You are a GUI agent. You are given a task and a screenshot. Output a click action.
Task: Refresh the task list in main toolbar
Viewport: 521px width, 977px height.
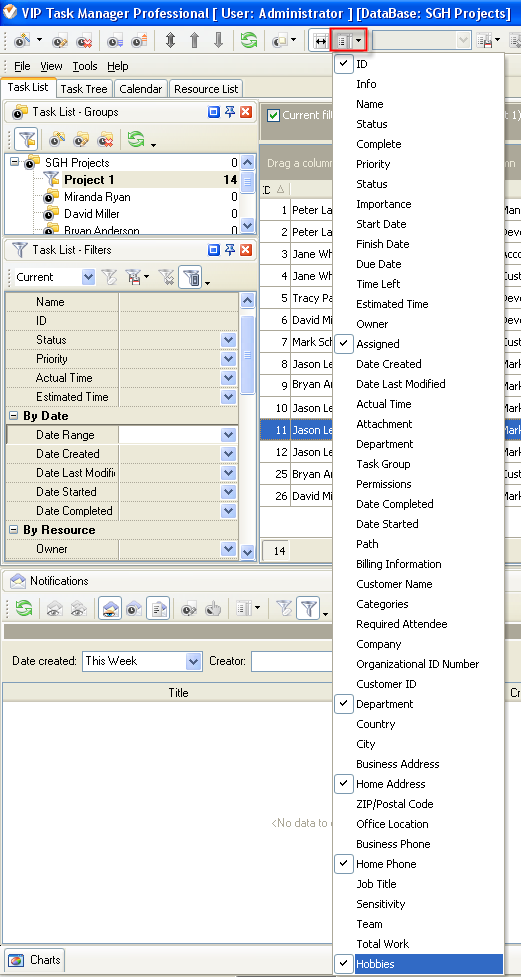(249, 41)
